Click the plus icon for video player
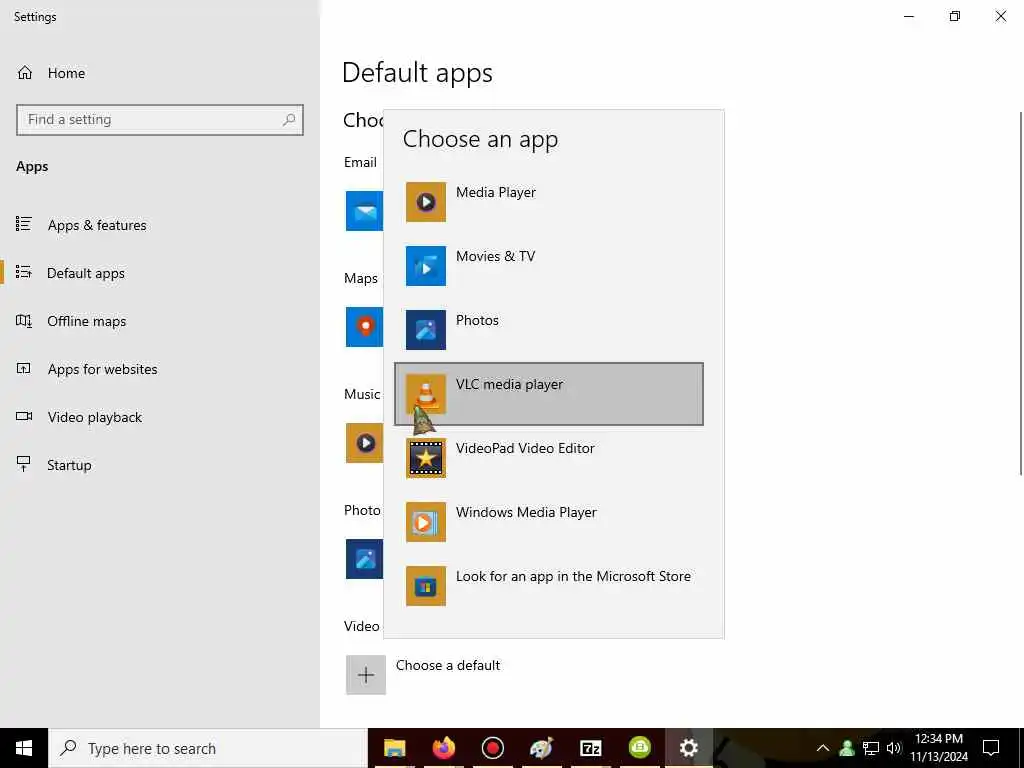This screenshot has width=1024, height=768. (366, 675)
